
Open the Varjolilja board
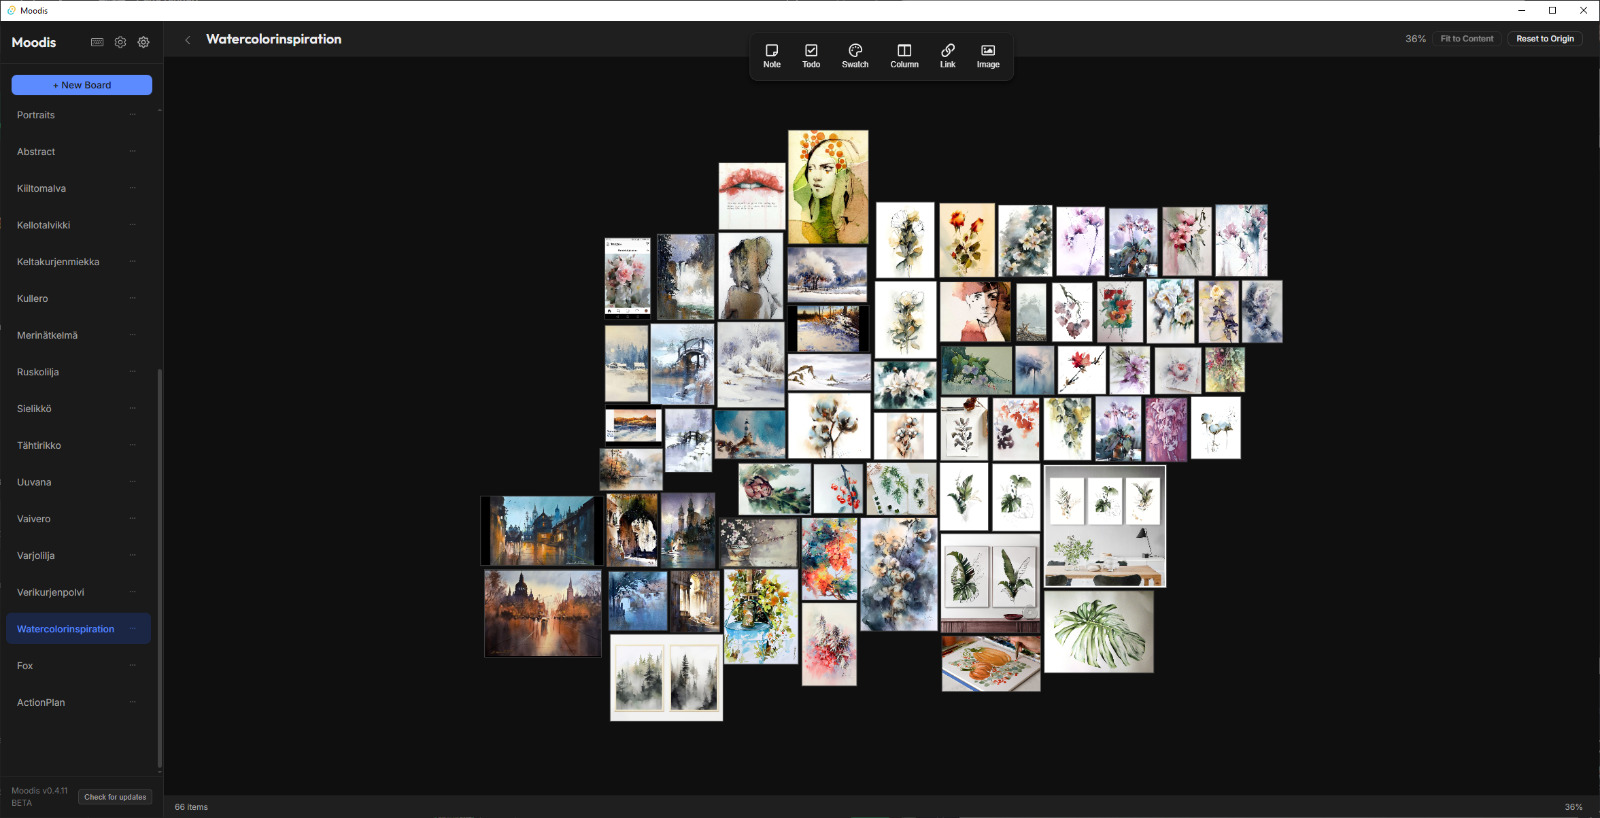click(x=76, y=556)
